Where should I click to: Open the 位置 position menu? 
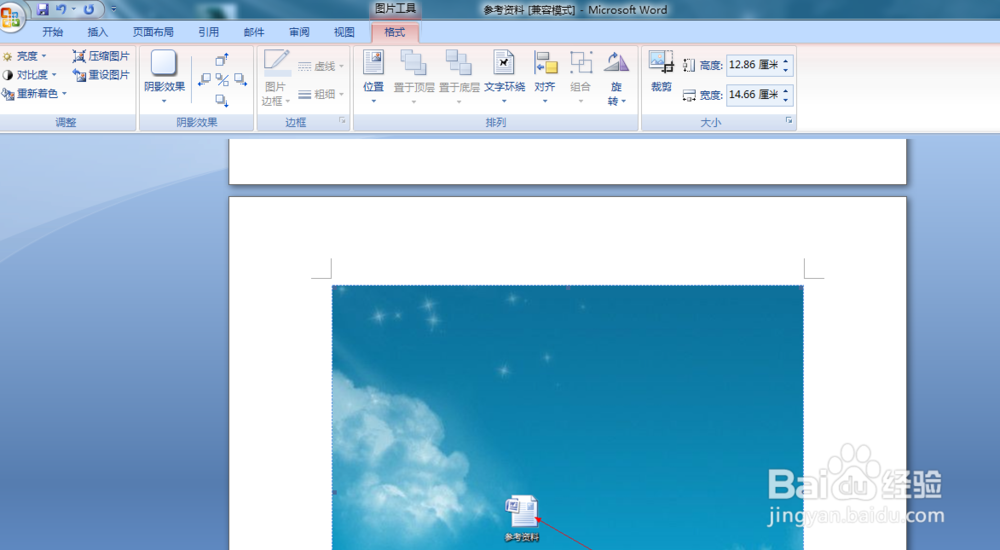373,77
